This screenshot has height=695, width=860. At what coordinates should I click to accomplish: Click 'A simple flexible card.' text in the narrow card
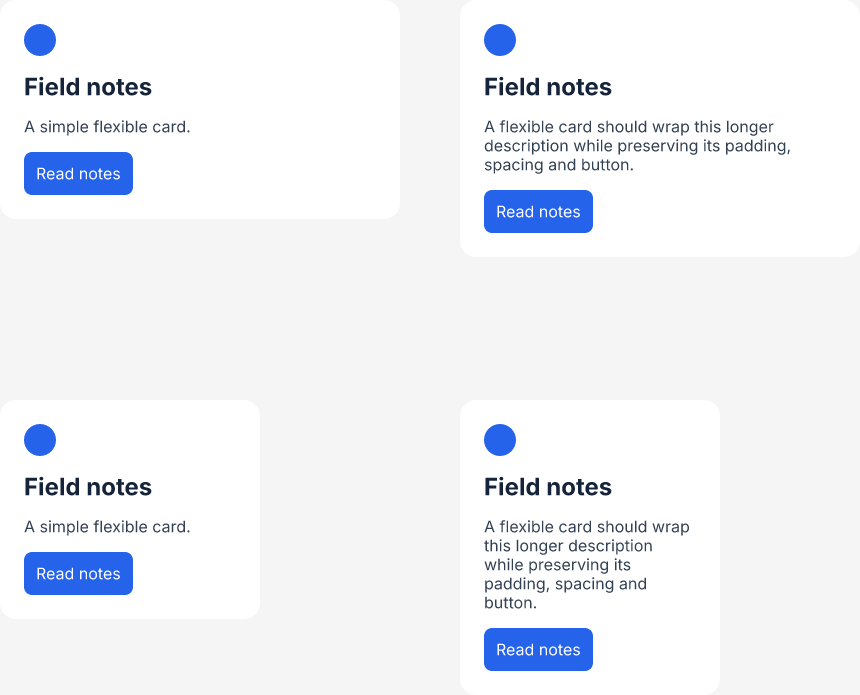[107, 527]
